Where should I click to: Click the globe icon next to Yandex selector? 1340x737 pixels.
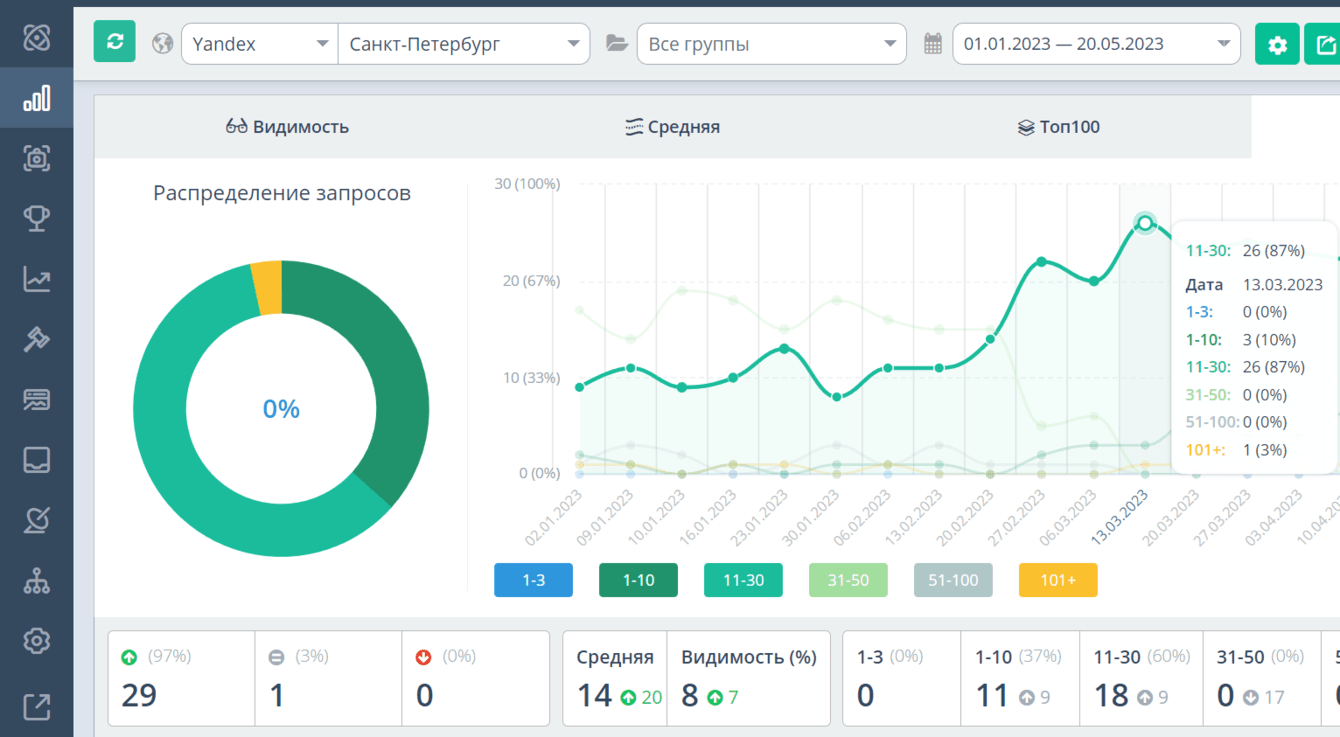(162, 43)
